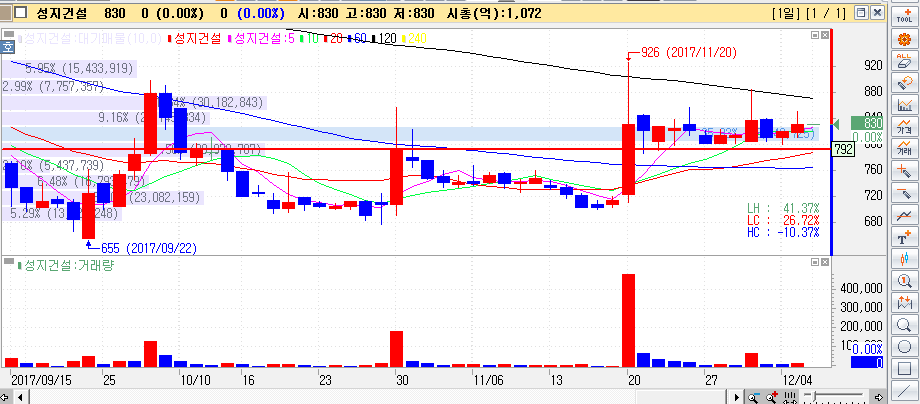The width and height of the screenshot is (920, 404).
Task: Select the diagonal line drawing tool
Action: click(x=905, y=391)
